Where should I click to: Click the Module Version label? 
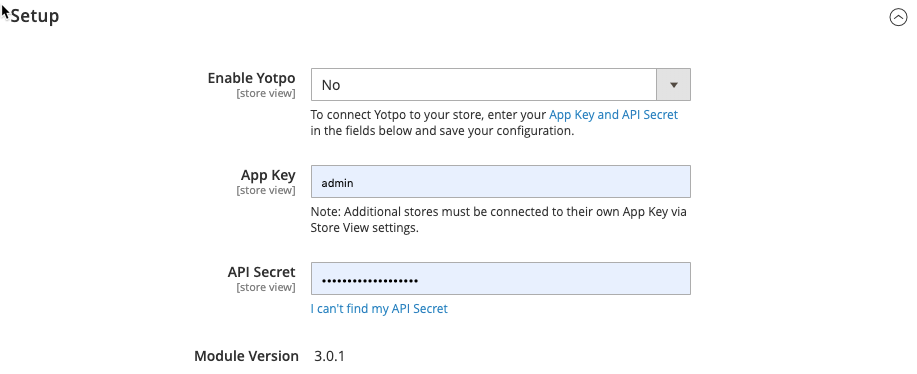[246, 356]
